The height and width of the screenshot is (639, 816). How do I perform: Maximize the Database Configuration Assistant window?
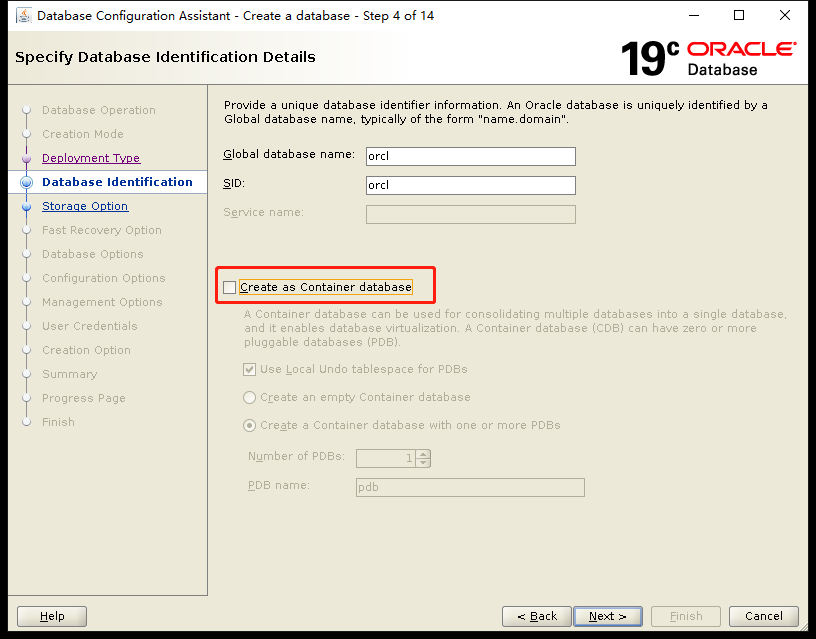click(739, 16)
